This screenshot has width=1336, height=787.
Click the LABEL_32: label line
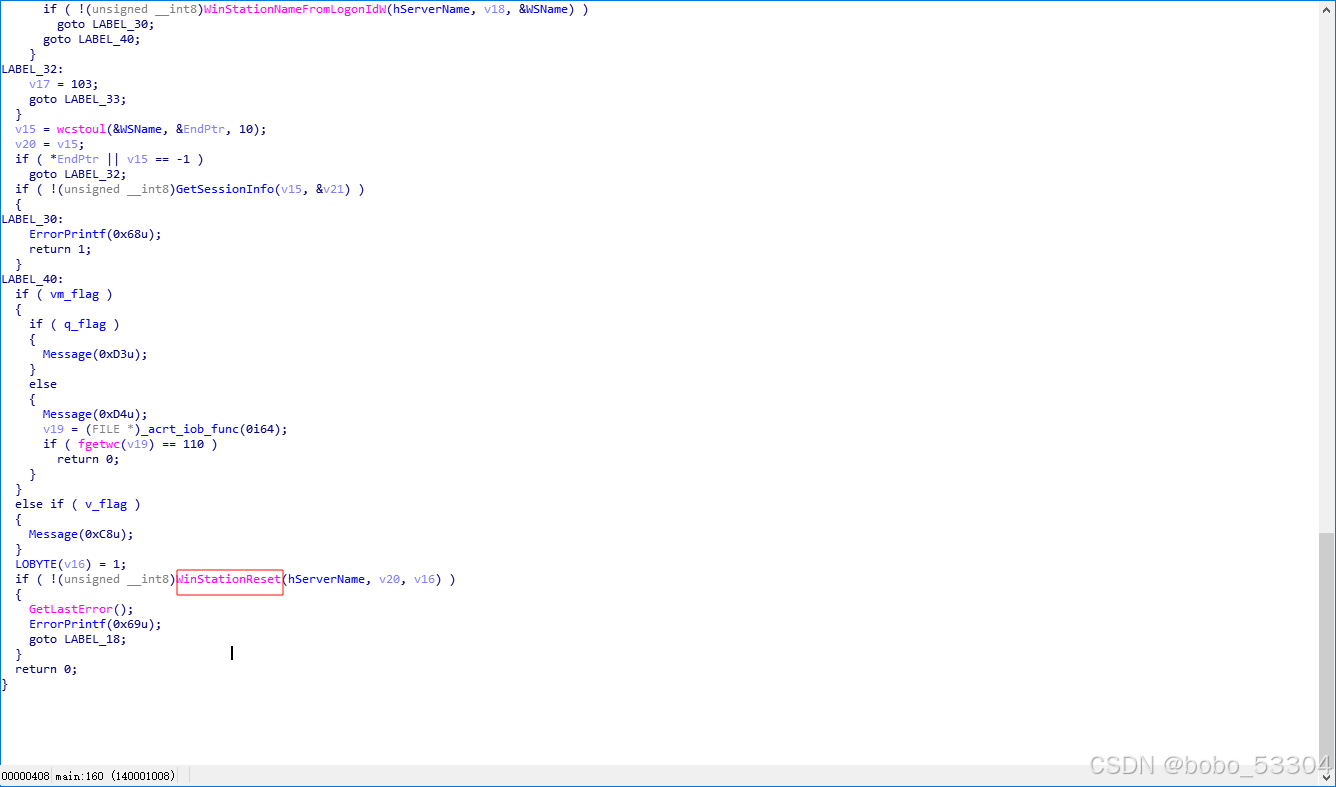33,69
